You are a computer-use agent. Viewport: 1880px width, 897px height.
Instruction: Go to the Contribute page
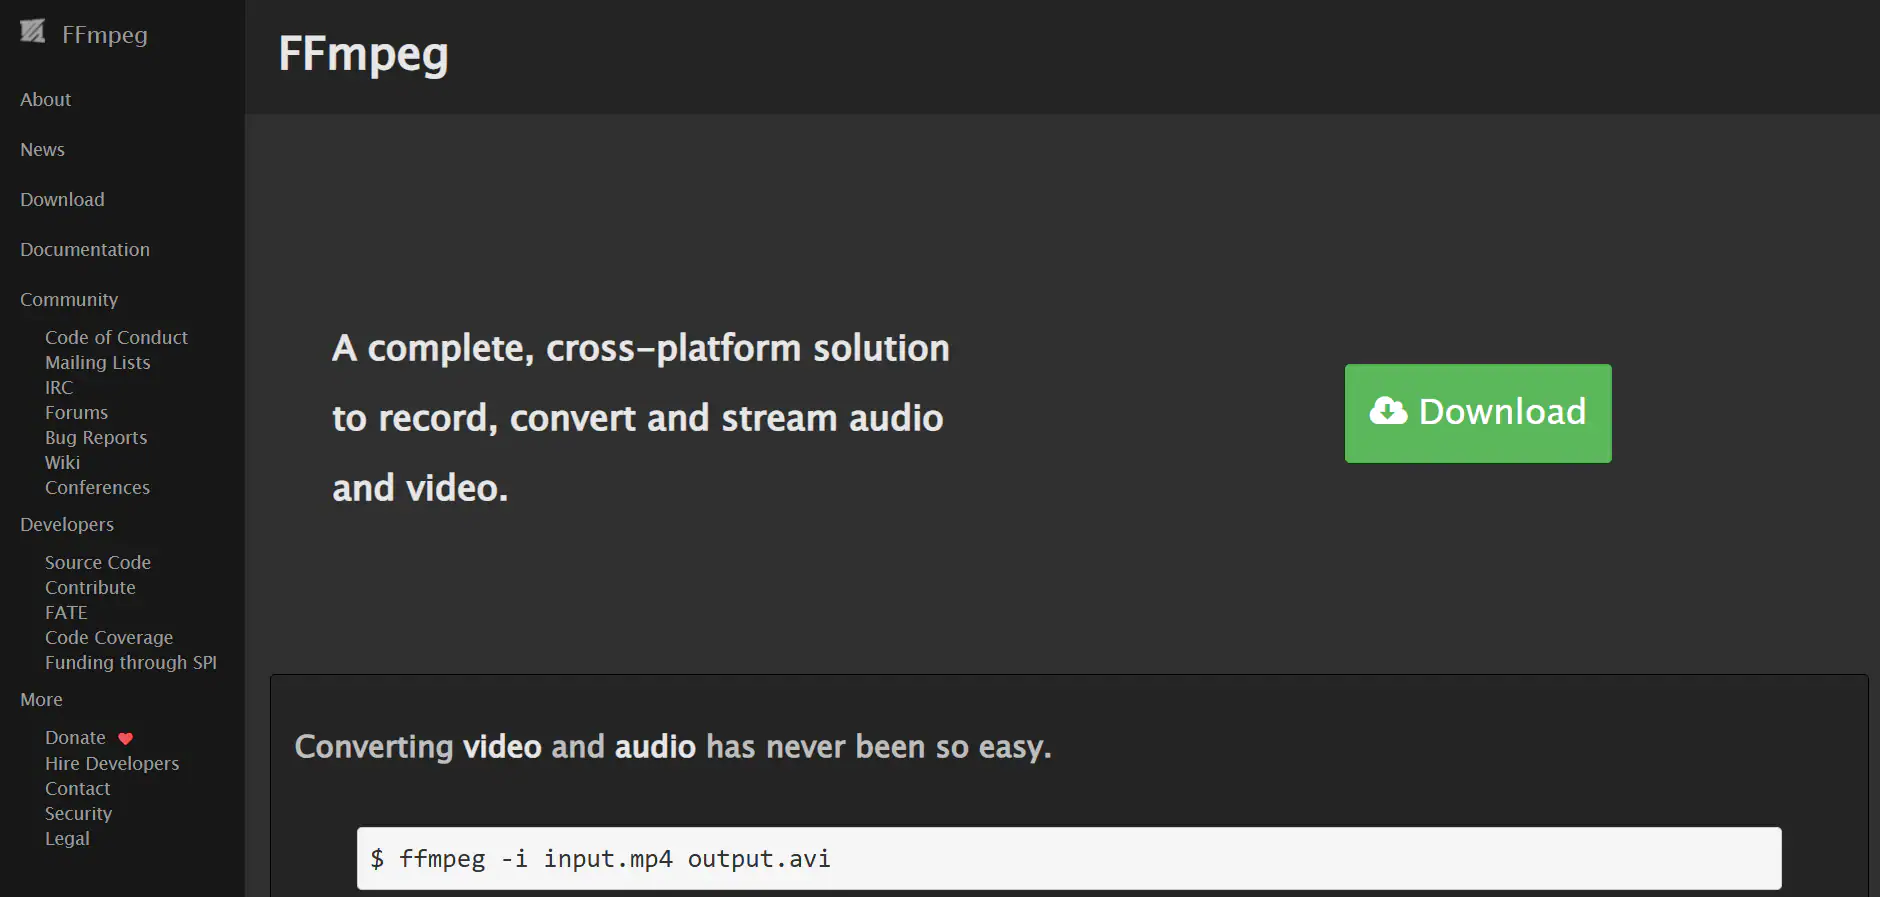[x=90, y=588]
